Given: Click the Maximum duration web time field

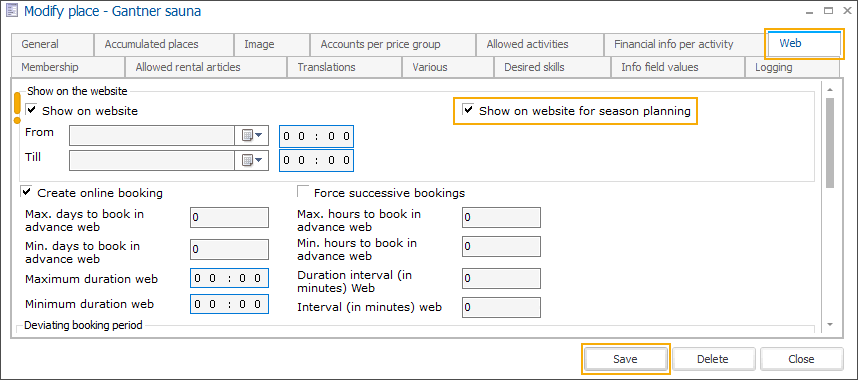Looking at the screenshot, I should [x=229, y=278].
